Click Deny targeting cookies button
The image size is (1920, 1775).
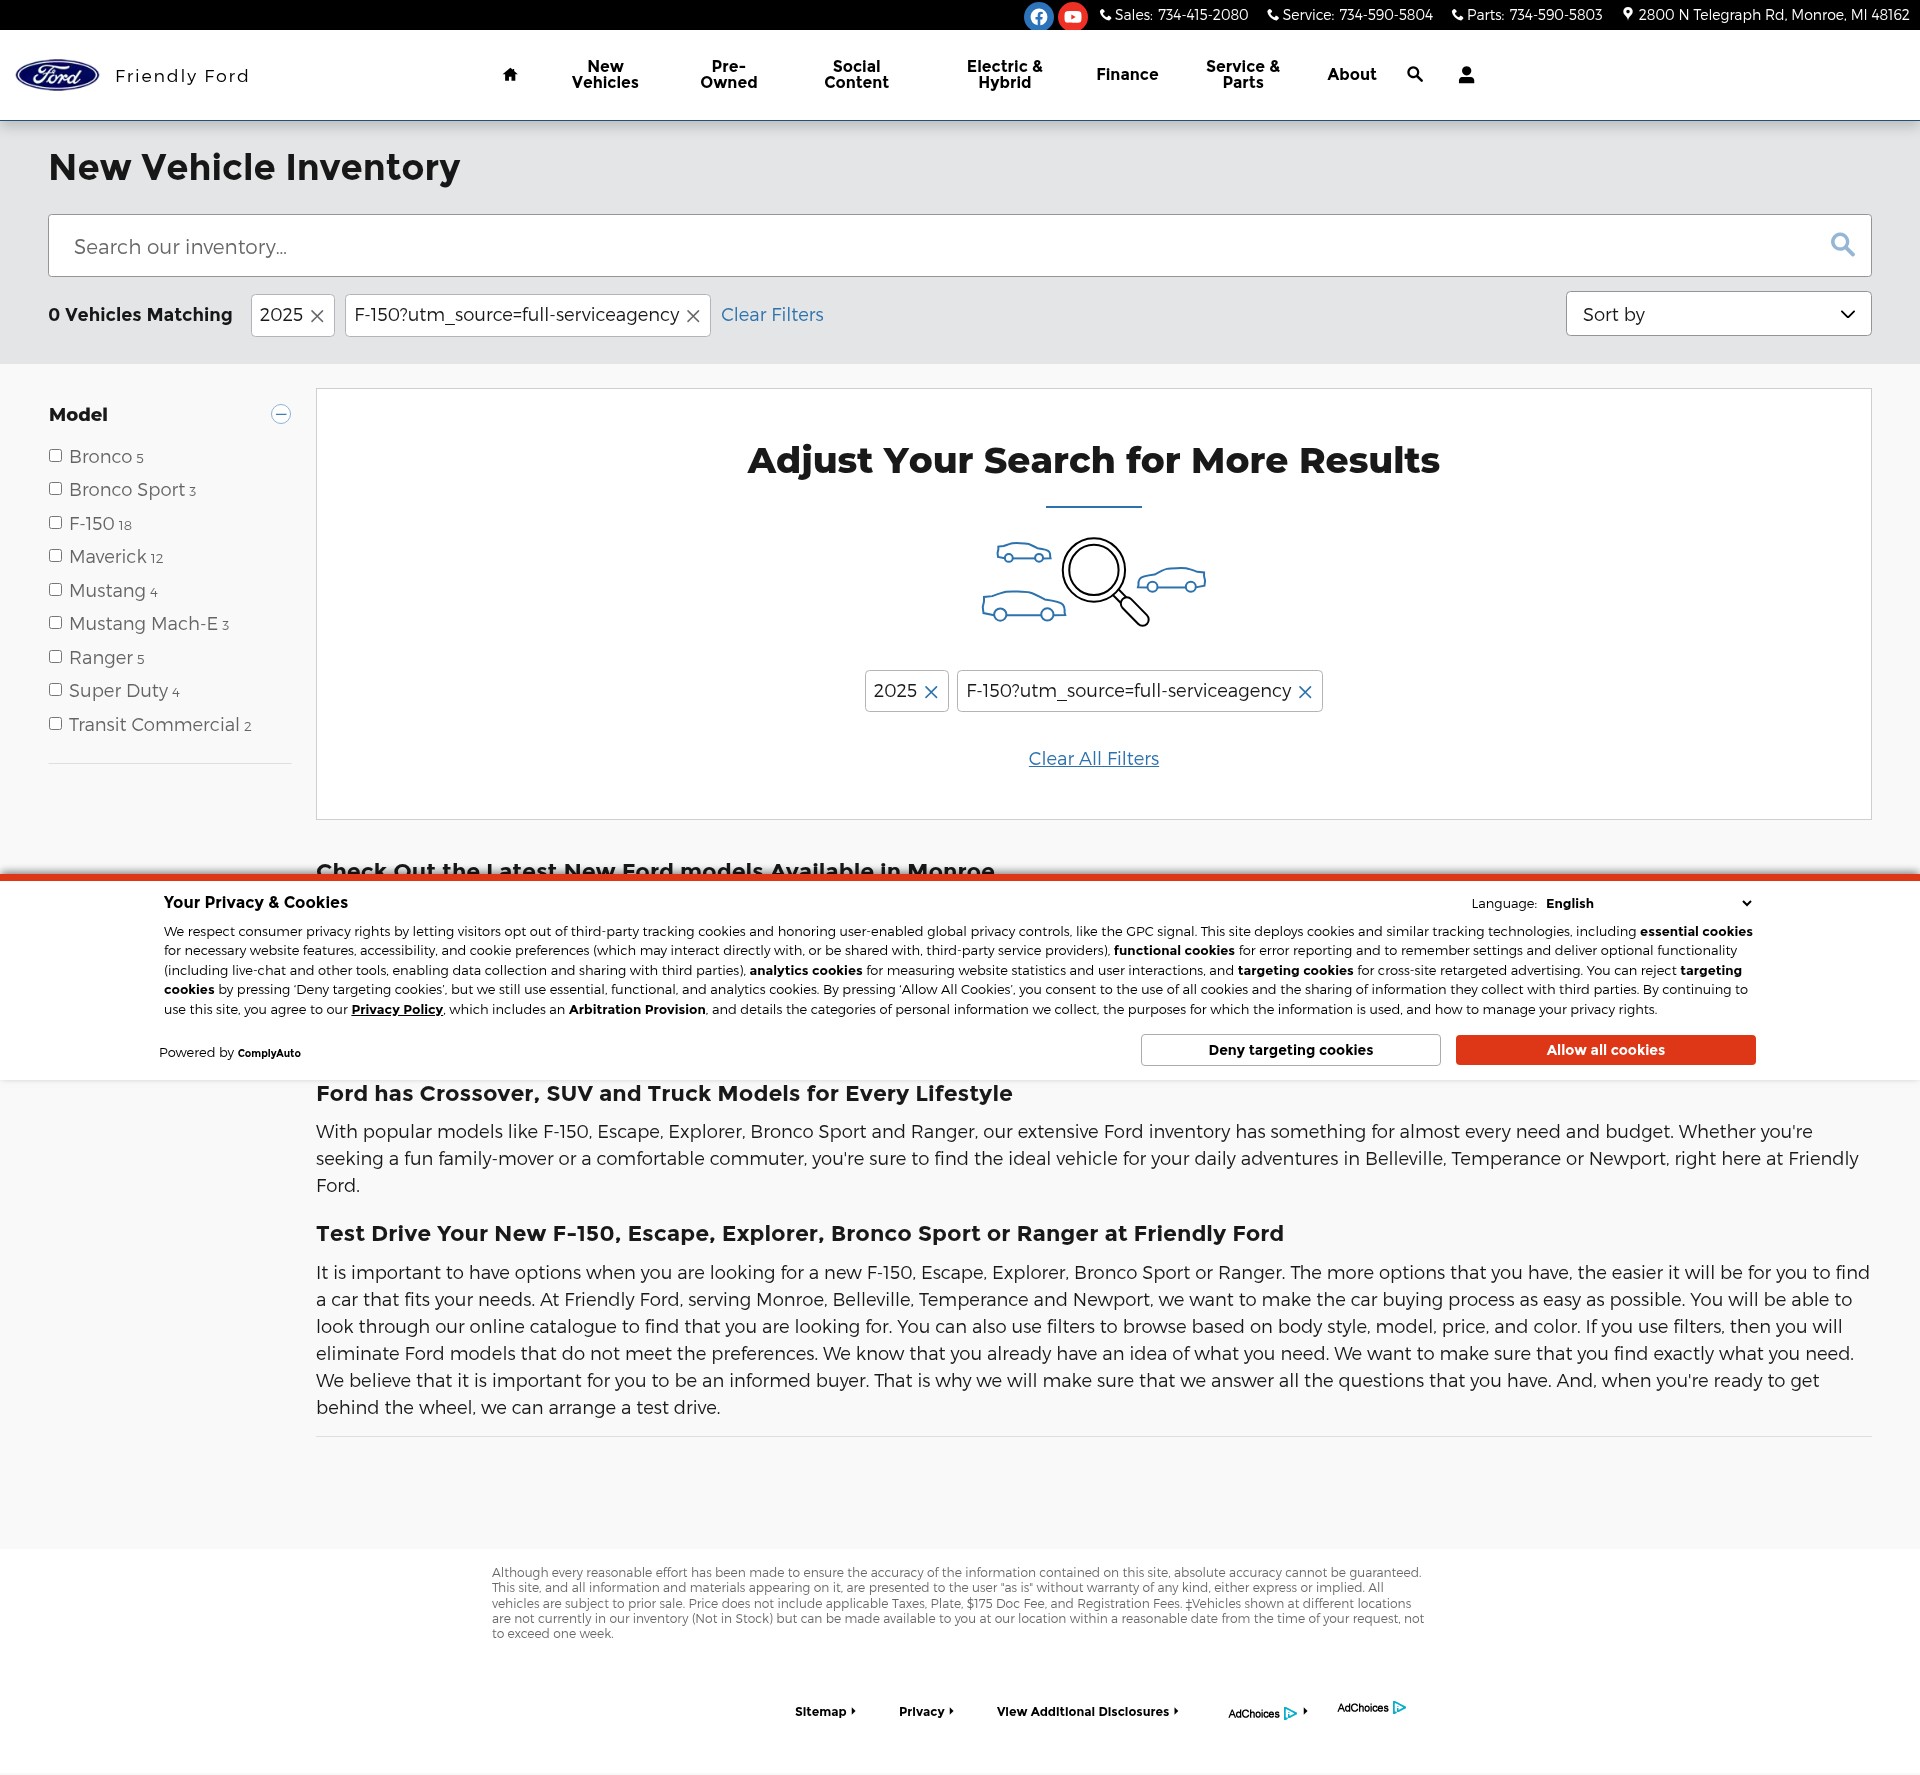point(1291,1050)
